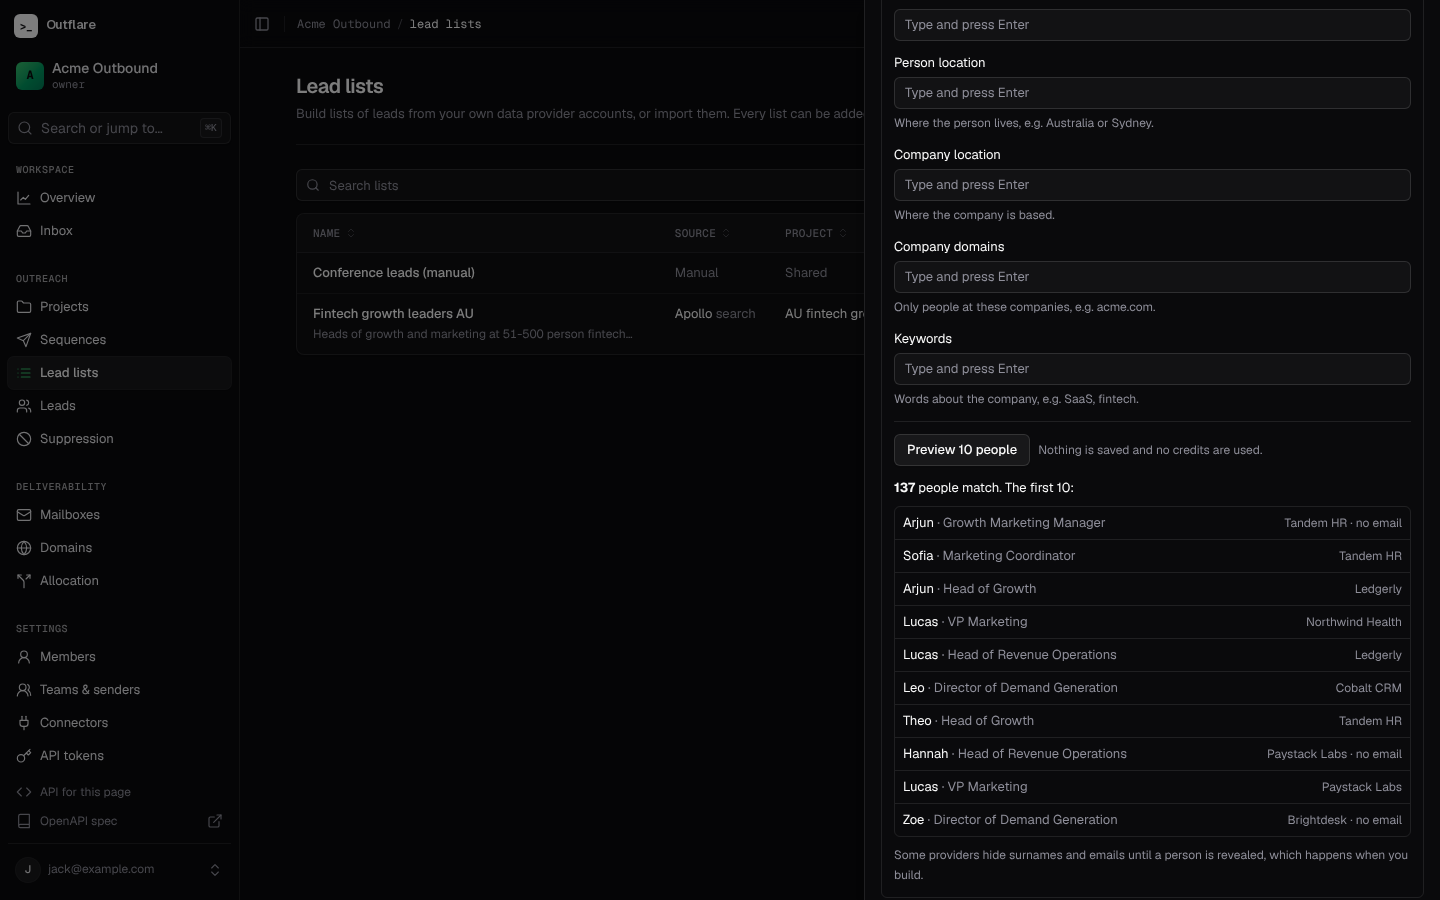Screen dimensions: 1440x900
Task: Open the Conference leads (manual) list
Action: click(x=394, y=273)
